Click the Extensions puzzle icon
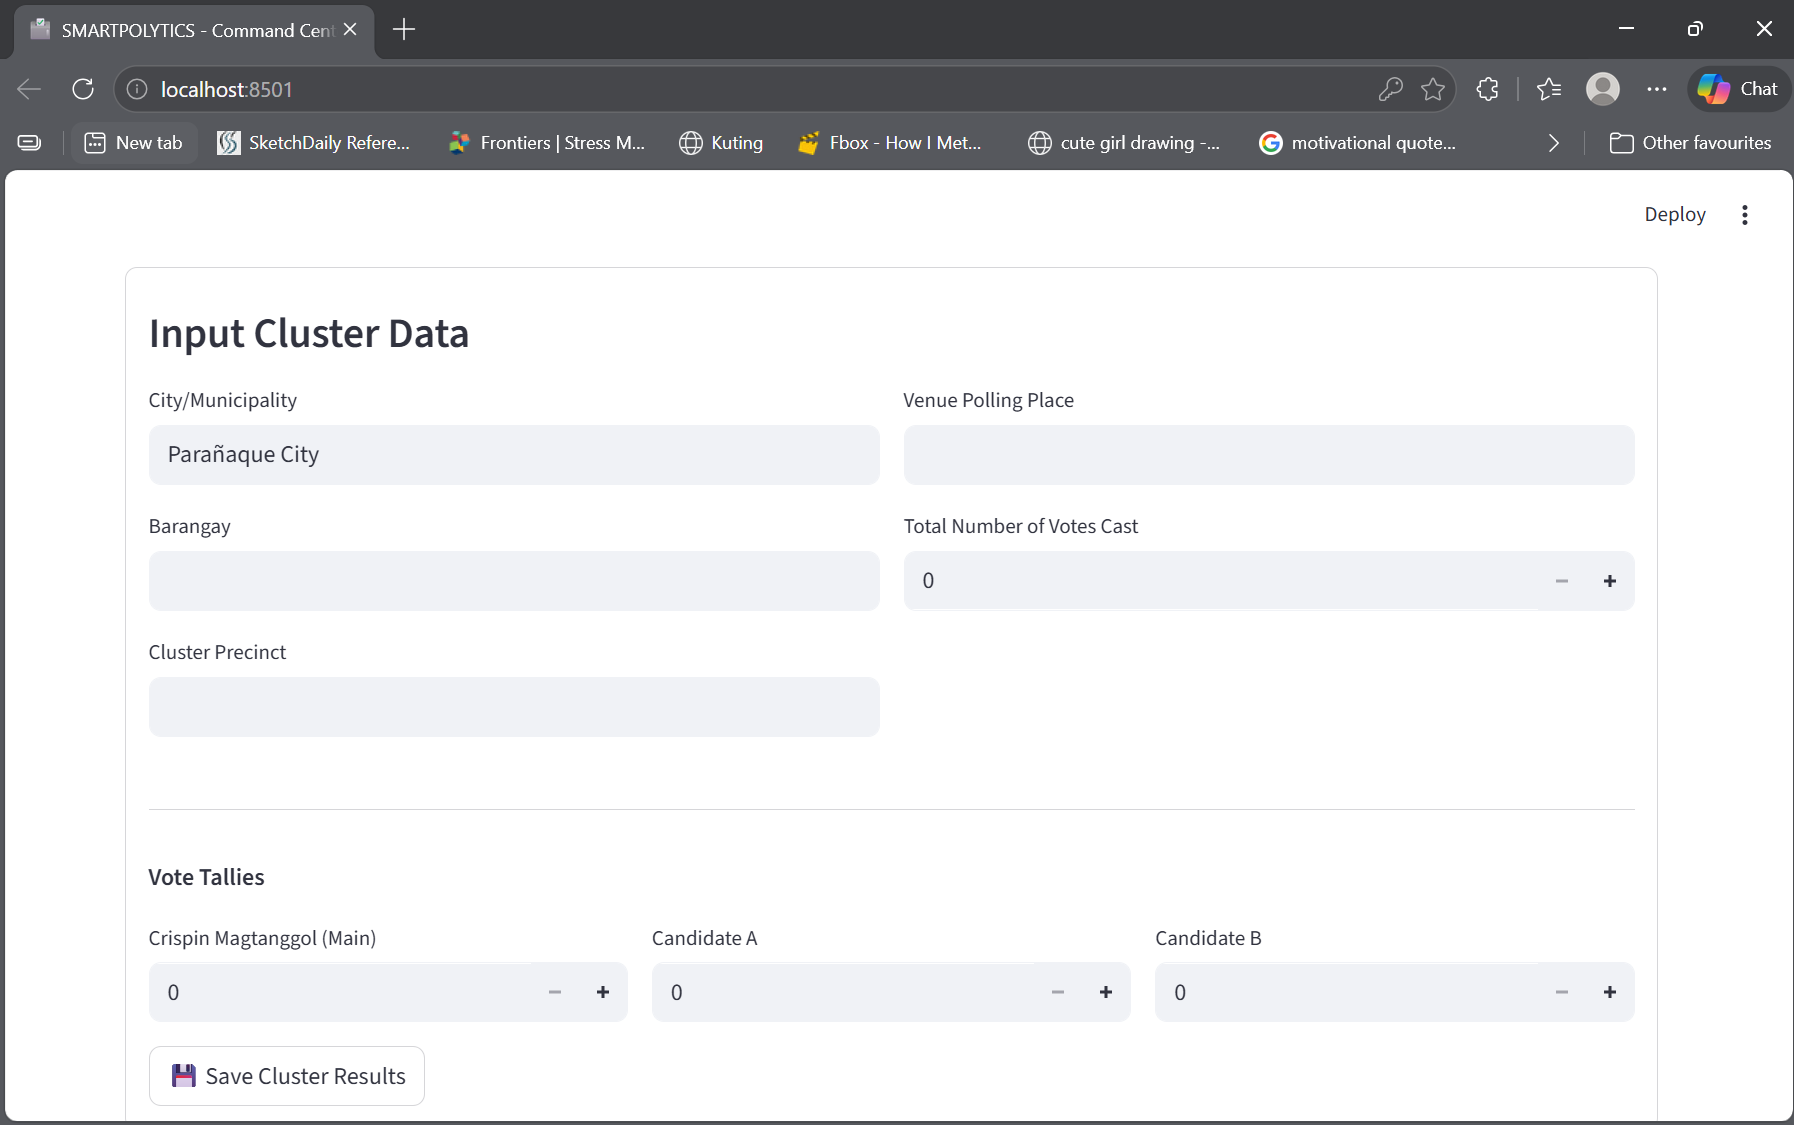The image size is (1794, 1125). [x=1487, y=89]
